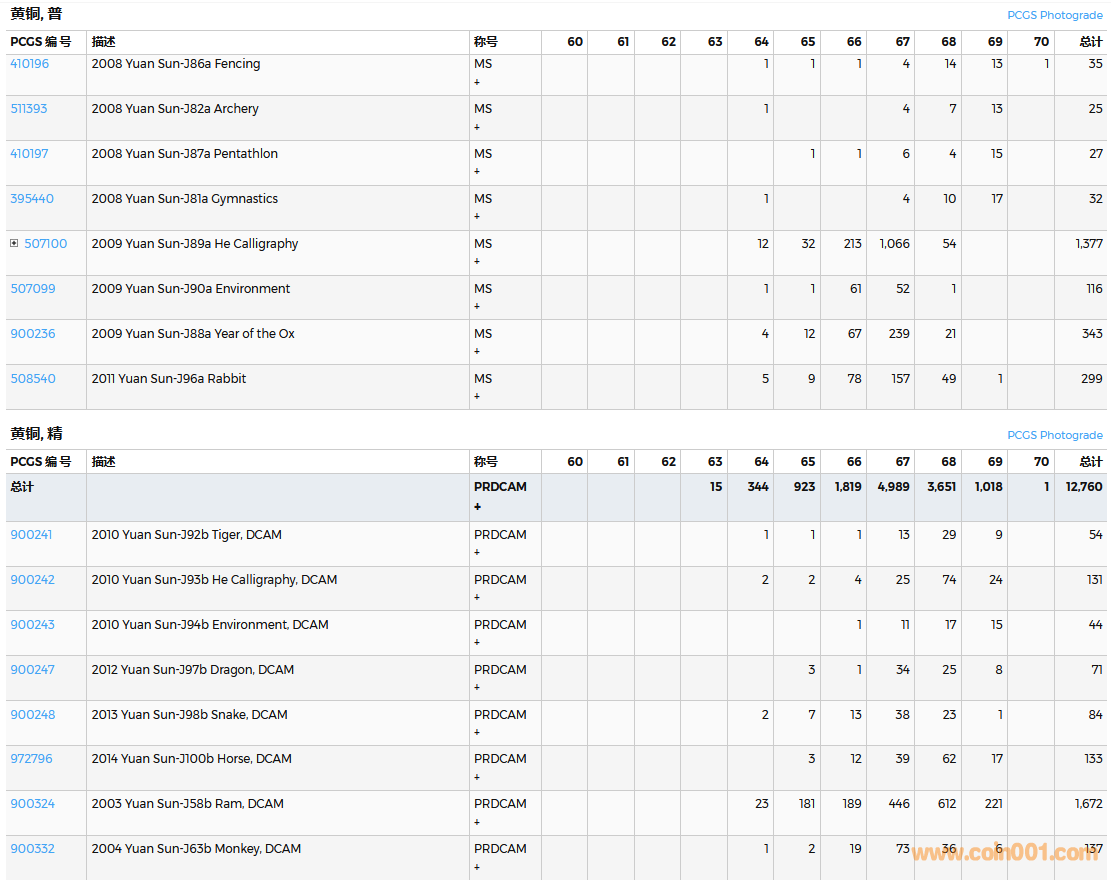Image resolution: width=1111 pixels, height=880 pixels.
Task: Select PCGS number 395440 Gymnastics
Action: pyautogui.click(x=32, y=199)
